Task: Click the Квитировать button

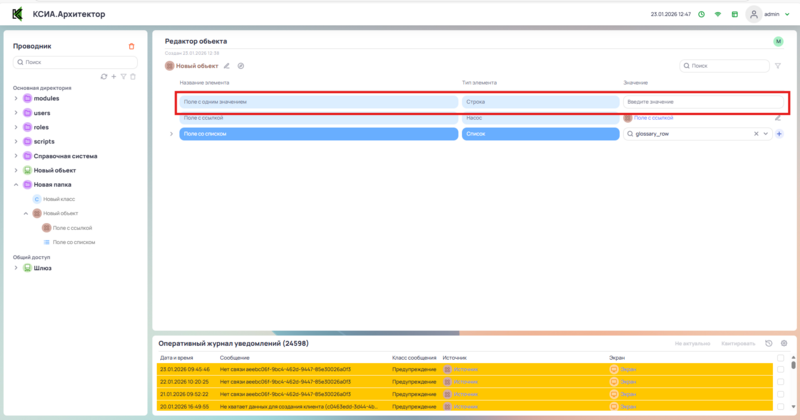Action: (x=738, y=343)
